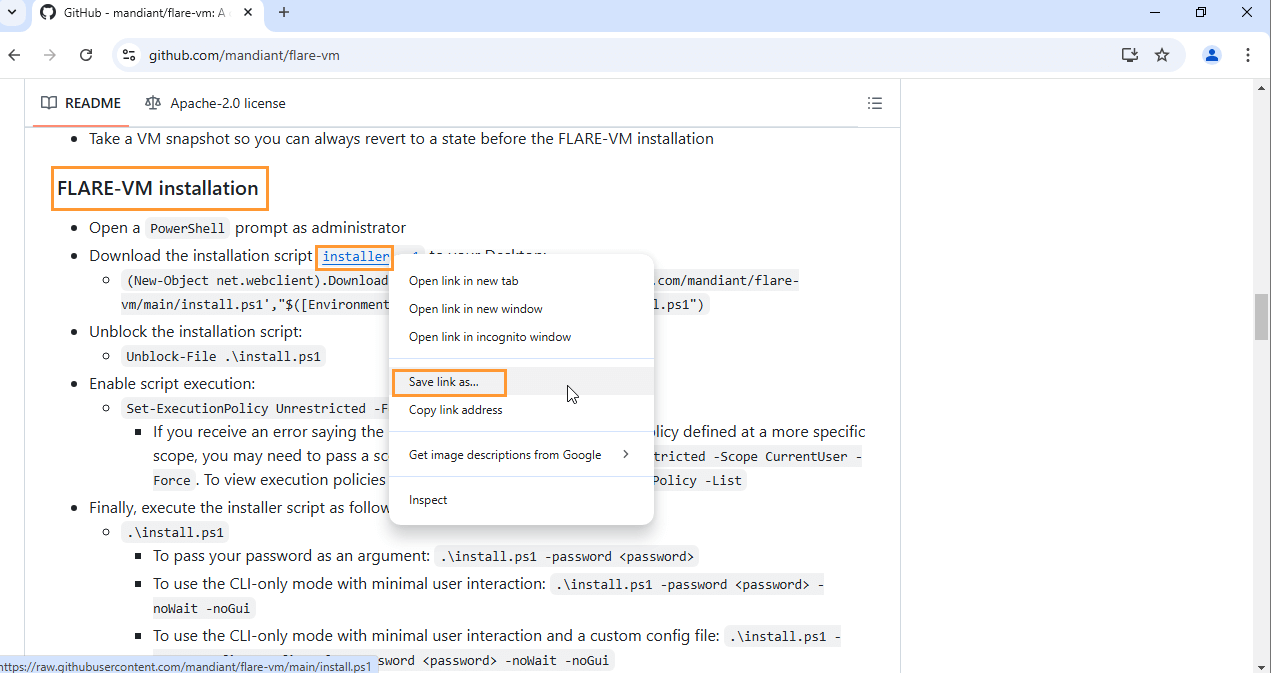Choose Open link in new window
Screen dimensions: 1271x673
pos(521,309)
